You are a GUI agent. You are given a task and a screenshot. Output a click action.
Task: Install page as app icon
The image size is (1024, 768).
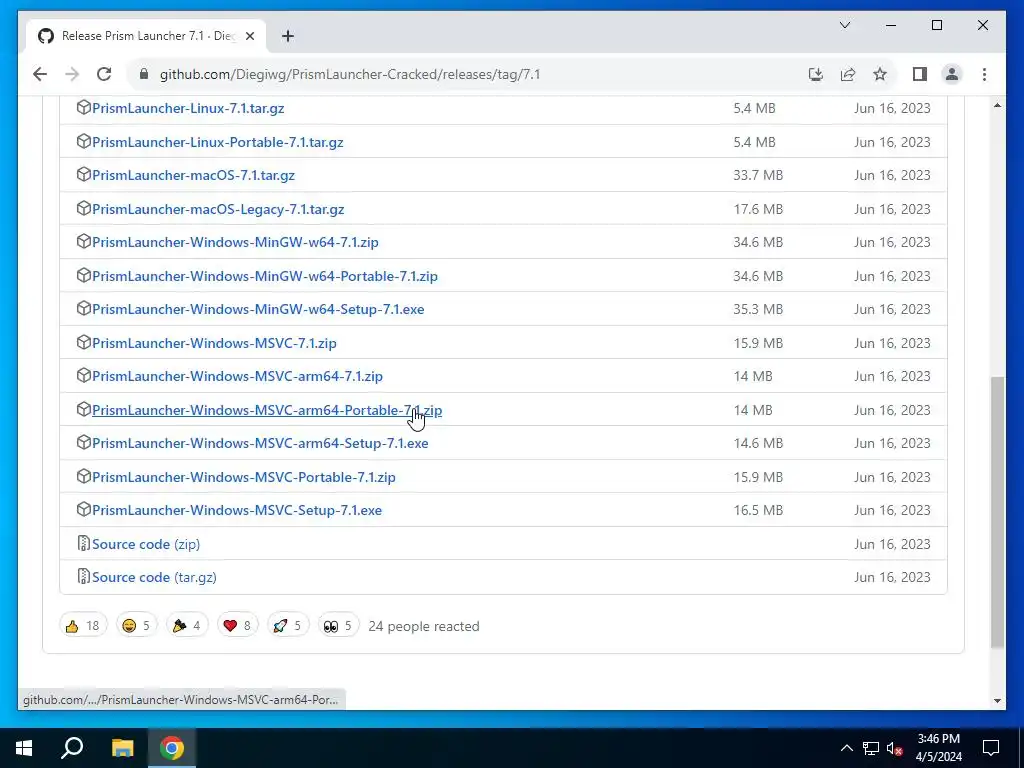[x=816, y=74]
